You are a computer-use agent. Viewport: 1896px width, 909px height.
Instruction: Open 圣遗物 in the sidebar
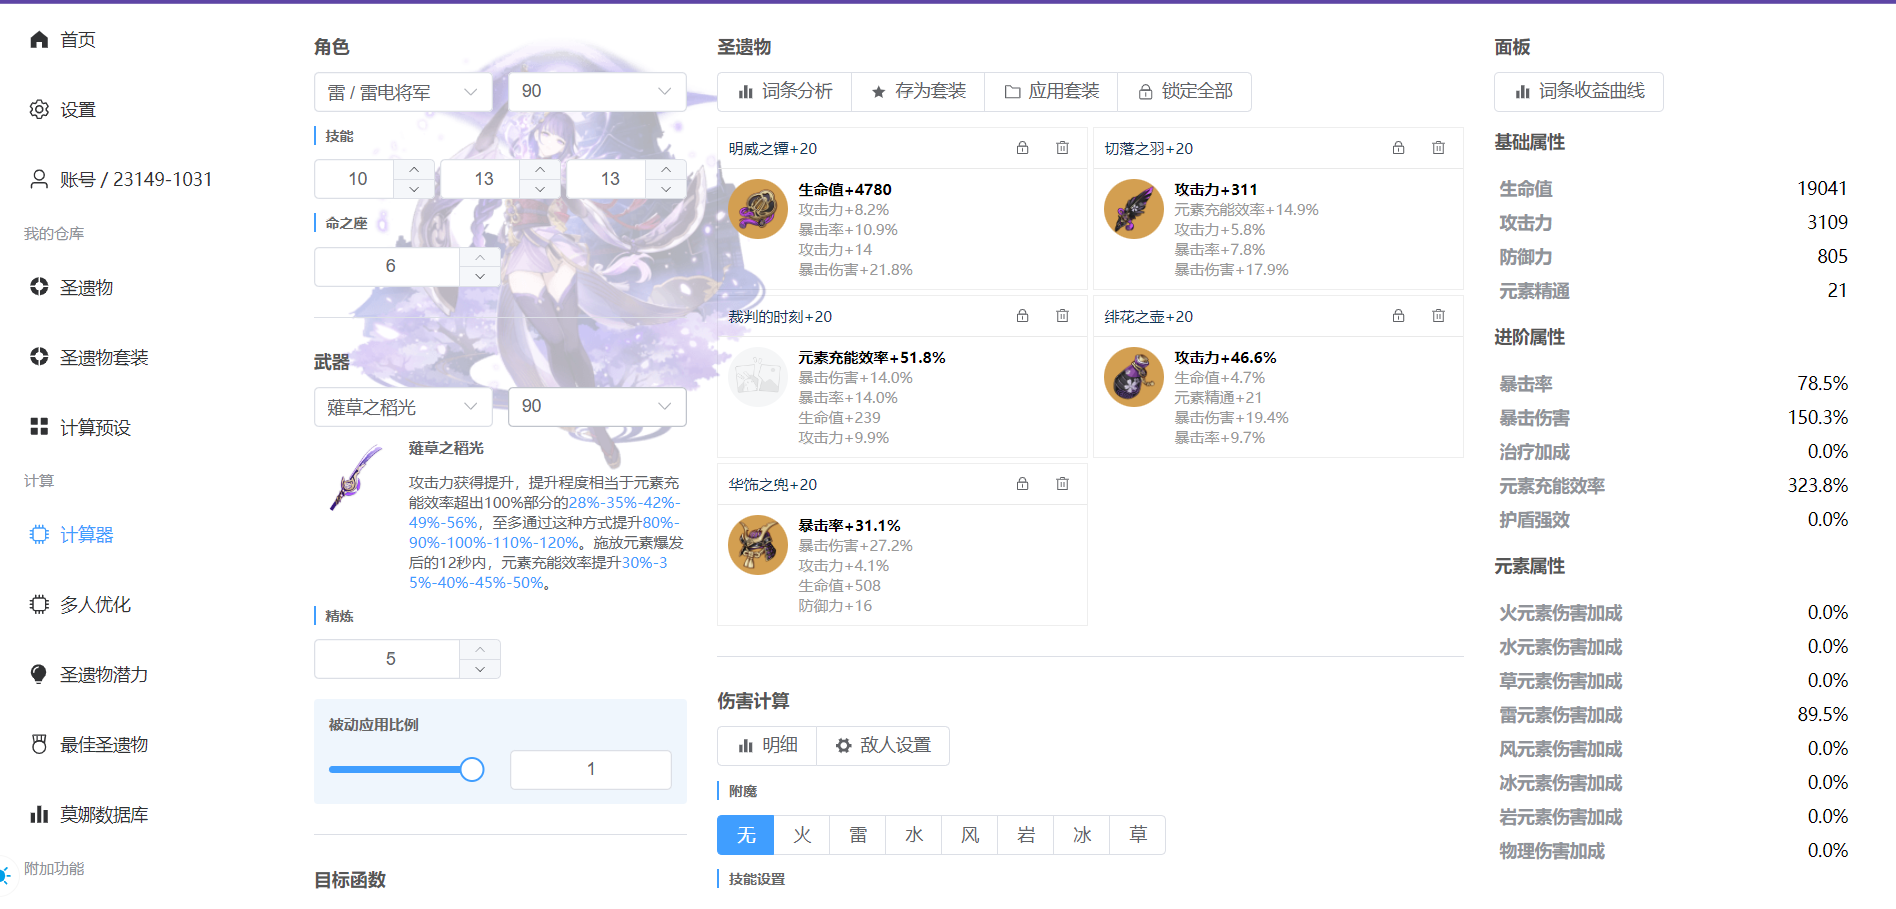[x=86, y=288]
